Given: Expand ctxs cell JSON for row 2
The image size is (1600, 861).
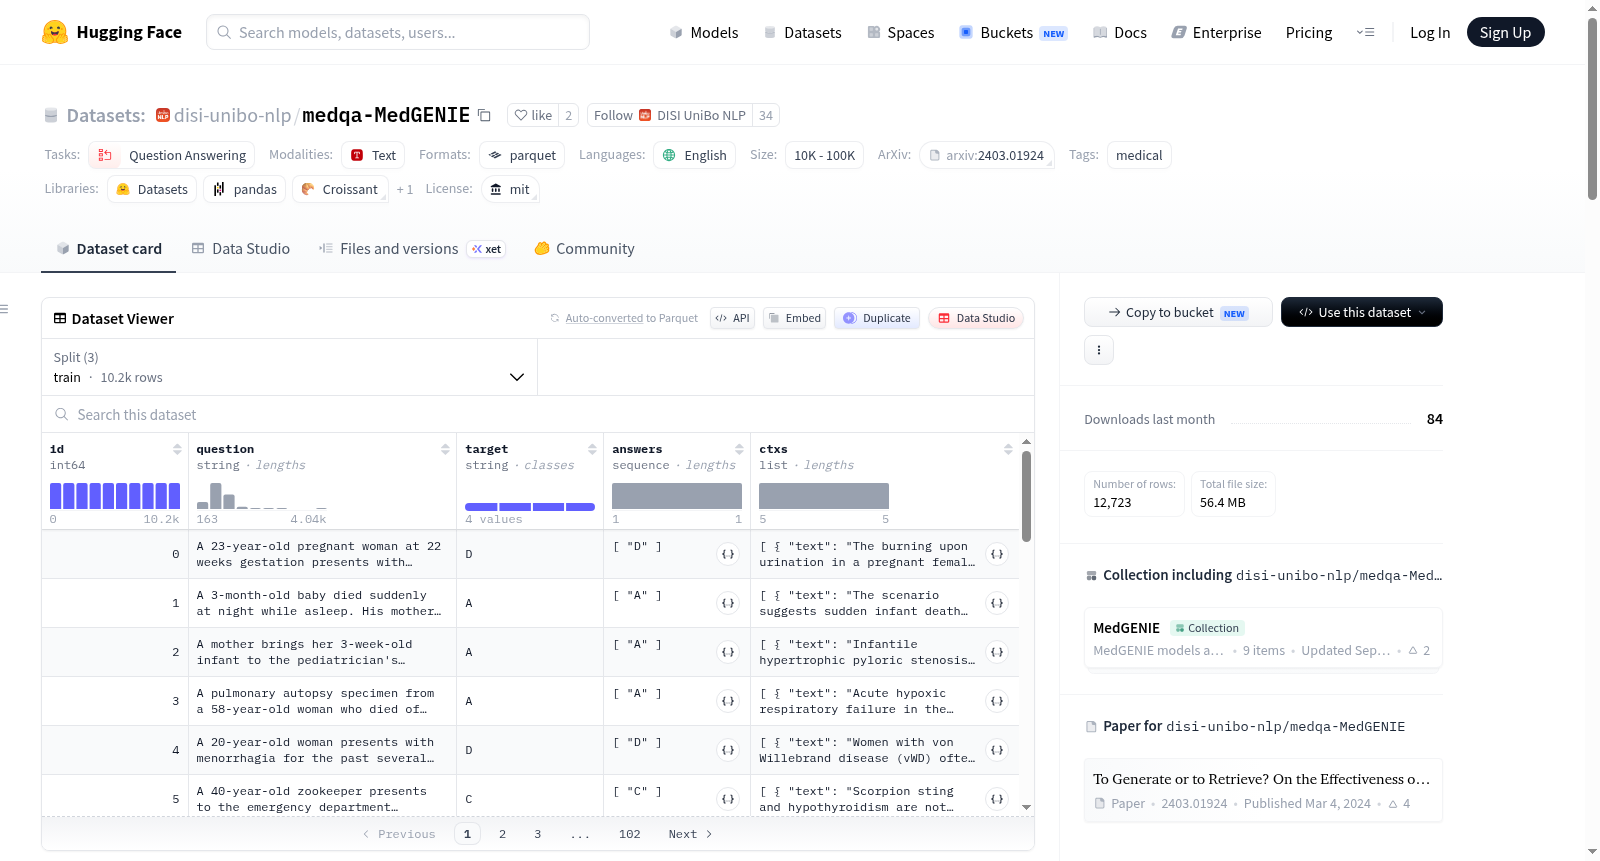Looking at the screenshot, I should pyautogui.click(x=997, y=652).
